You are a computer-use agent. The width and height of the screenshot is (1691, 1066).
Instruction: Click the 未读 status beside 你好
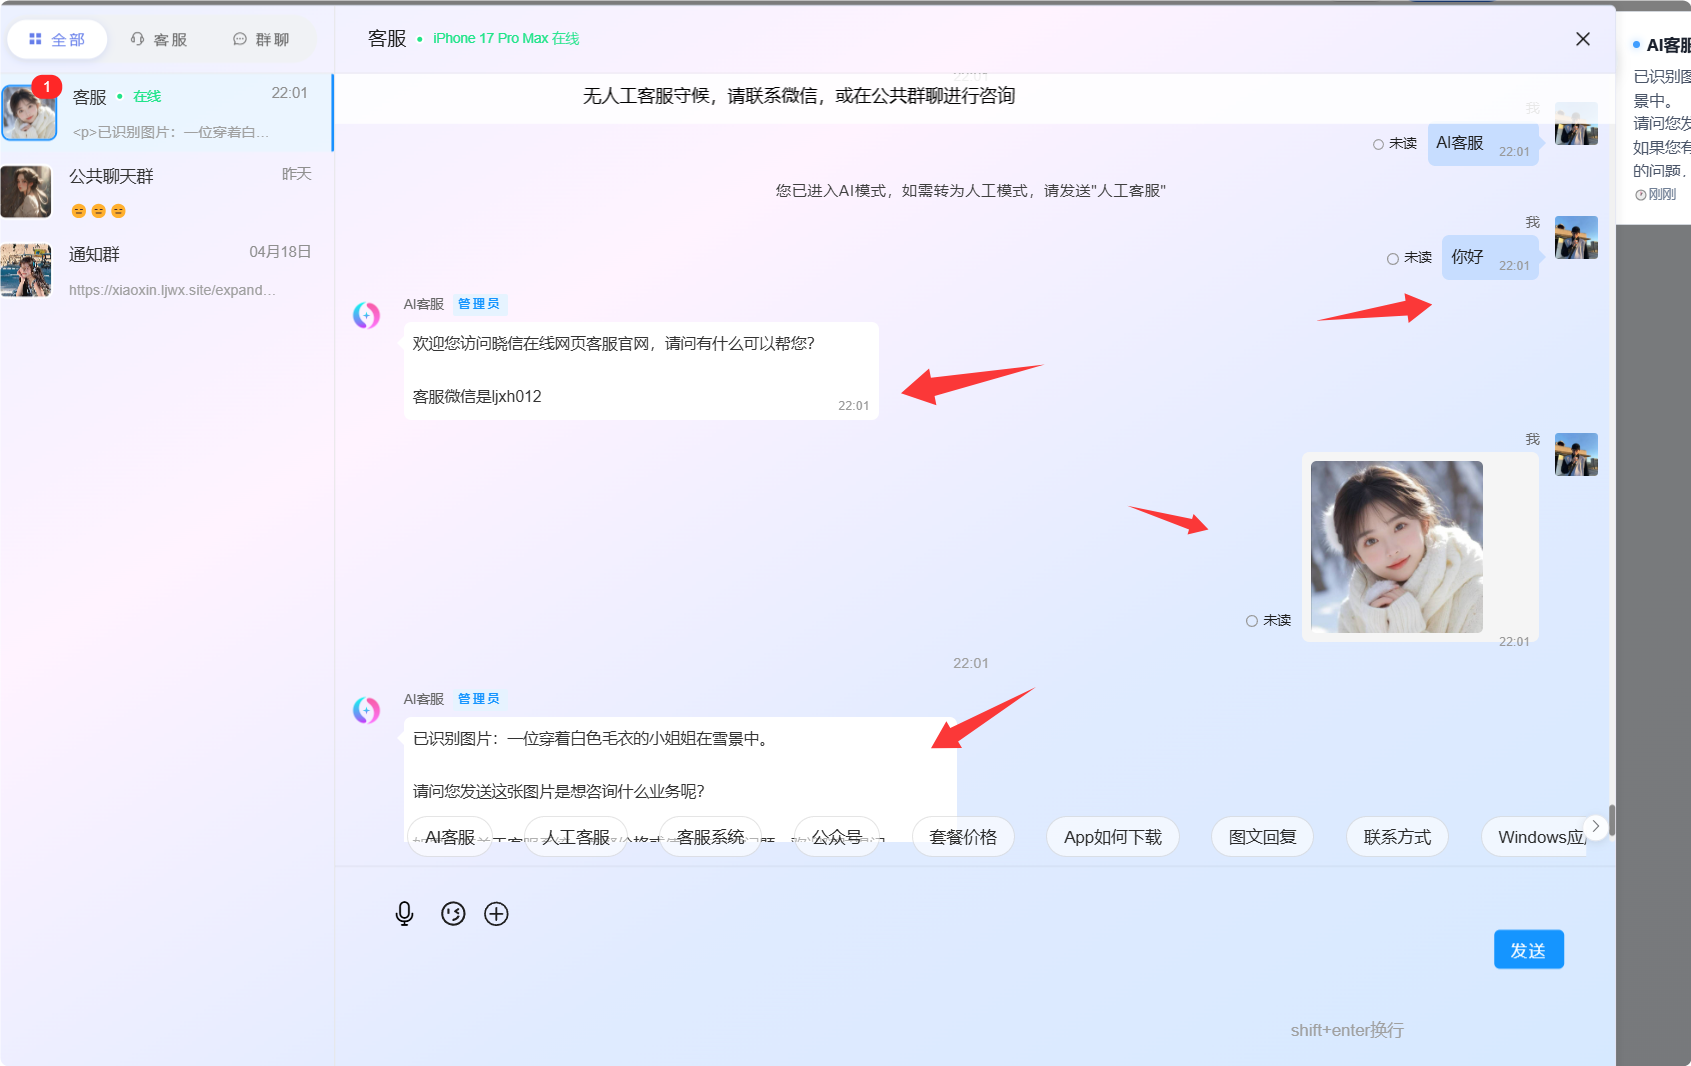tap(1409, 258)
